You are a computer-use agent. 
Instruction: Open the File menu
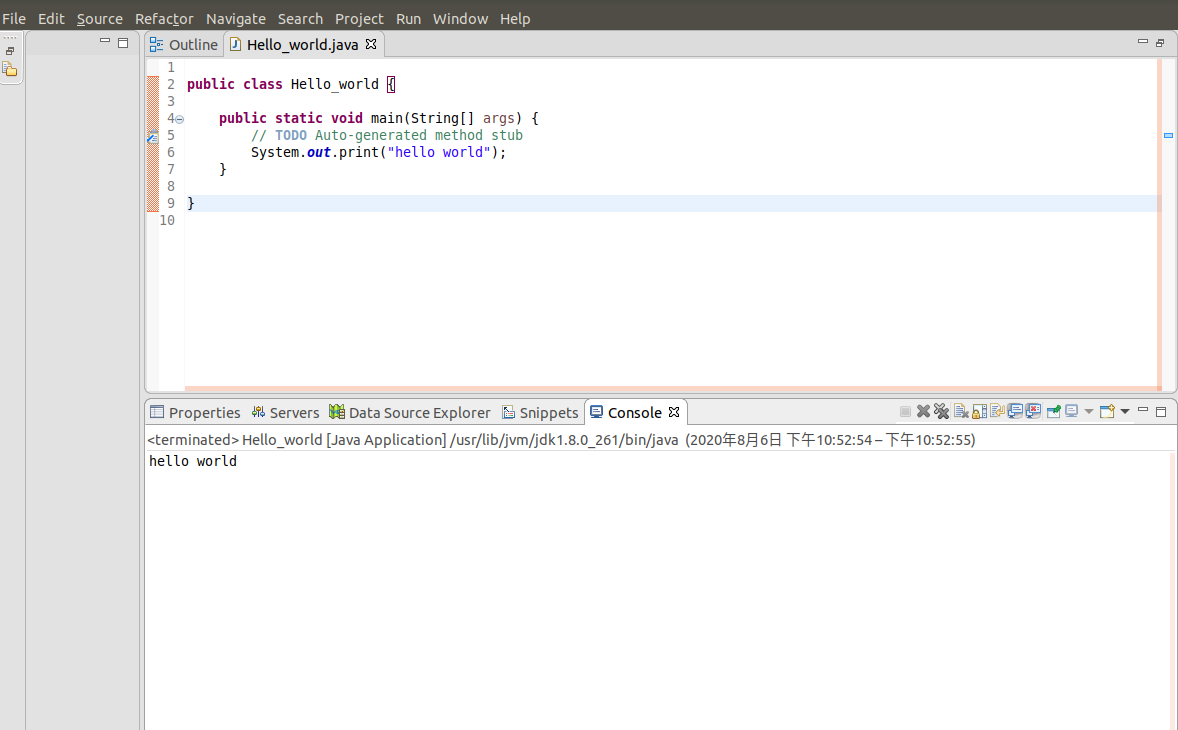point(14,19)
